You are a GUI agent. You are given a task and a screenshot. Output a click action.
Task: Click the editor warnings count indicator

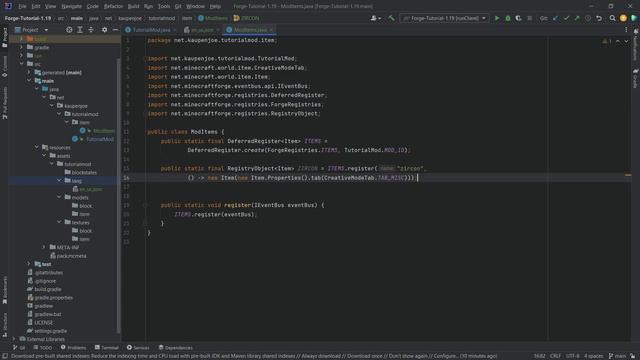[x=607, y=41]
